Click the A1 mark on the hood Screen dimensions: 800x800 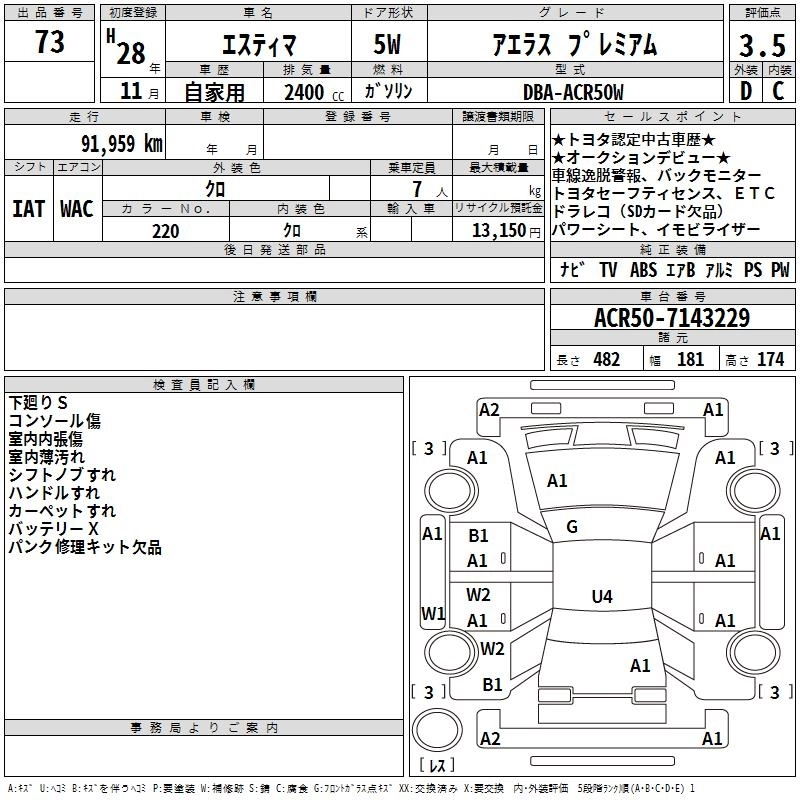557,481
